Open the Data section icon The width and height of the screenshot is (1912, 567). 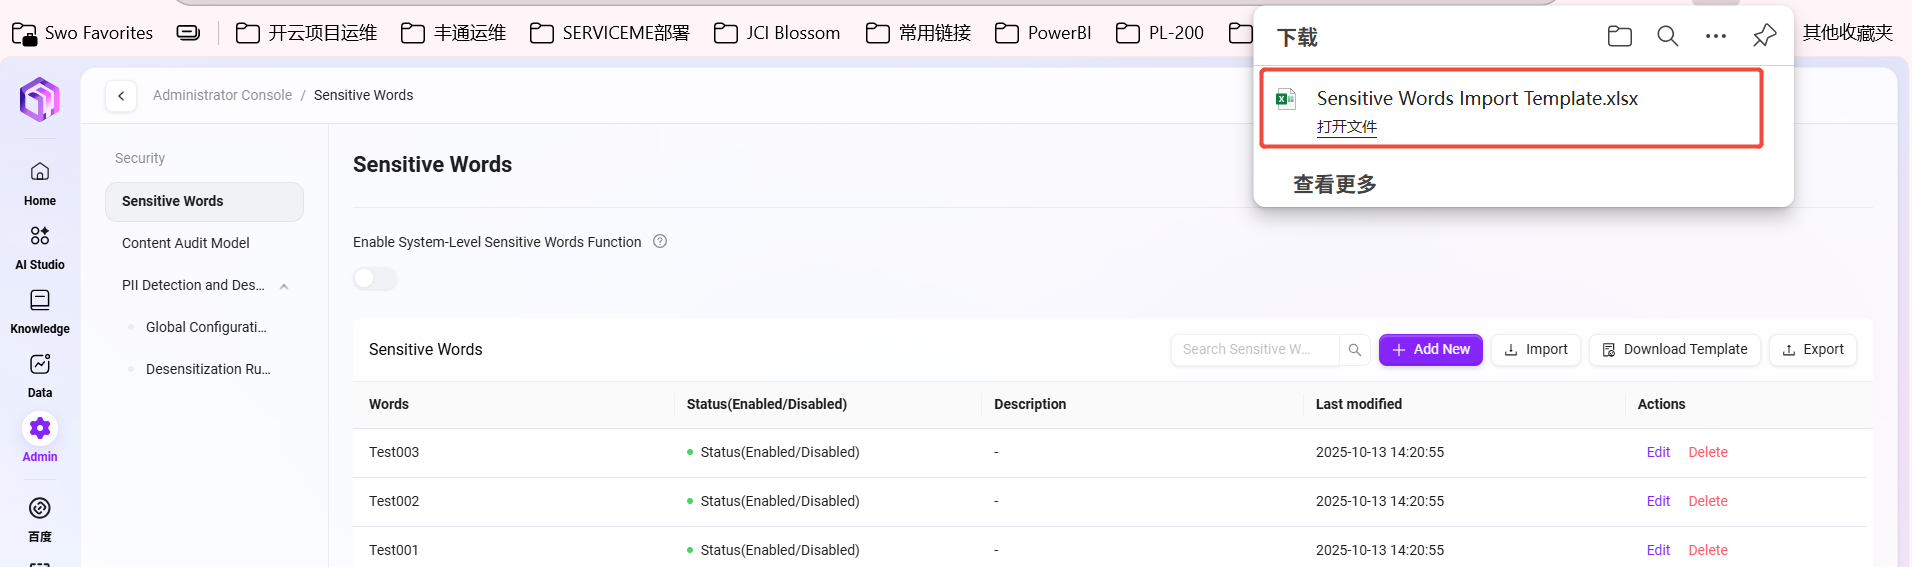tap(40, 364)
